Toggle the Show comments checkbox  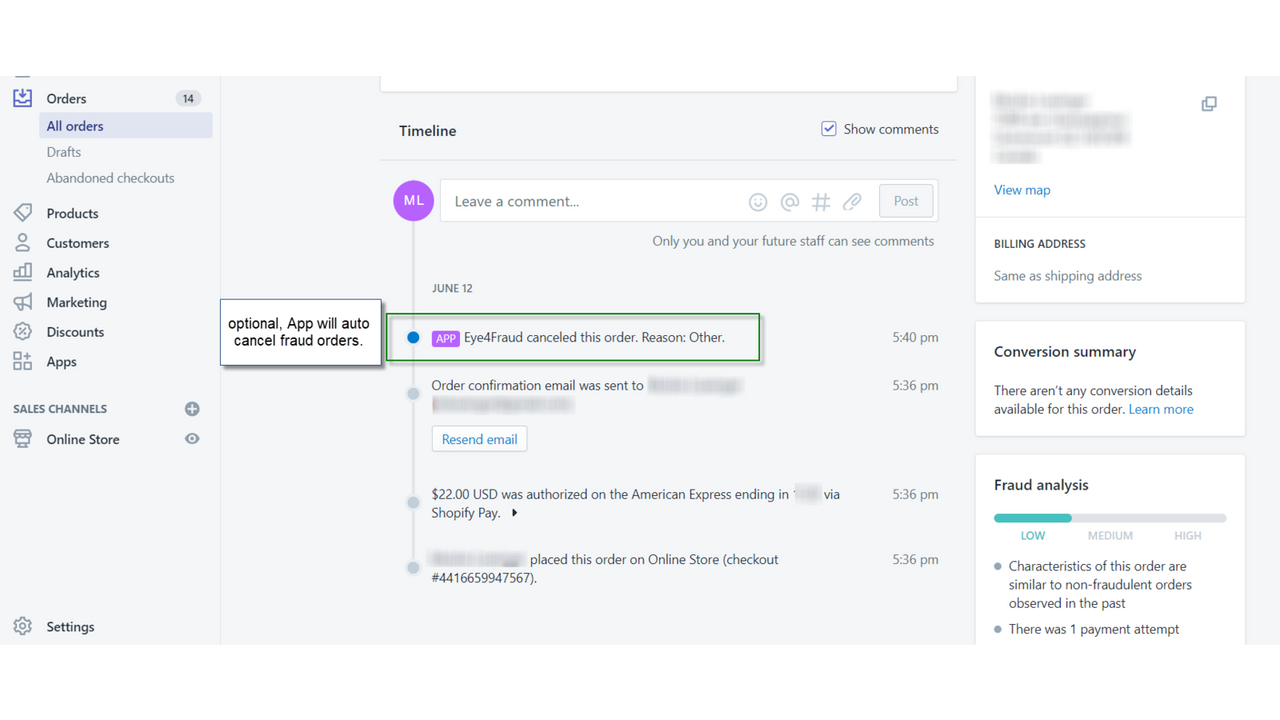(x=829, y=129)
